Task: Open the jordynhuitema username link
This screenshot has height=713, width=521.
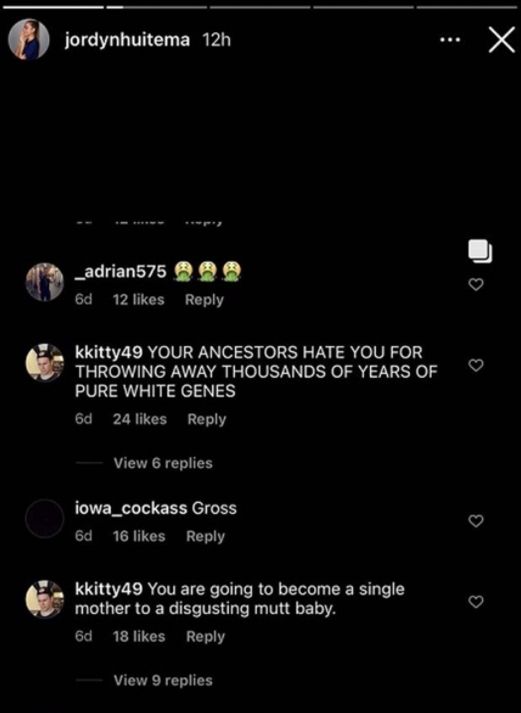Action: coord(127,40)
